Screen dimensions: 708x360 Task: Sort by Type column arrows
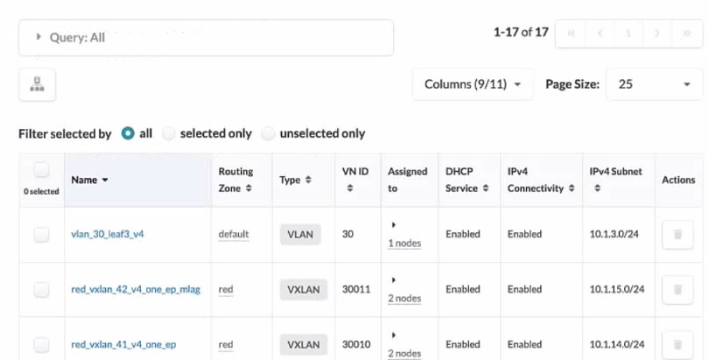click(x=308, y=180)
